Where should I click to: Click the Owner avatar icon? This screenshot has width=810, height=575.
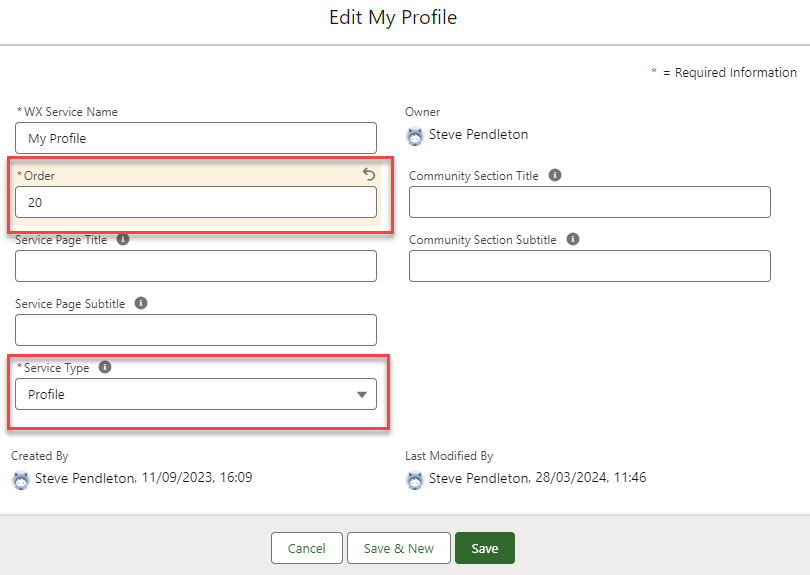pyautogui.click(x=415, y=136)
